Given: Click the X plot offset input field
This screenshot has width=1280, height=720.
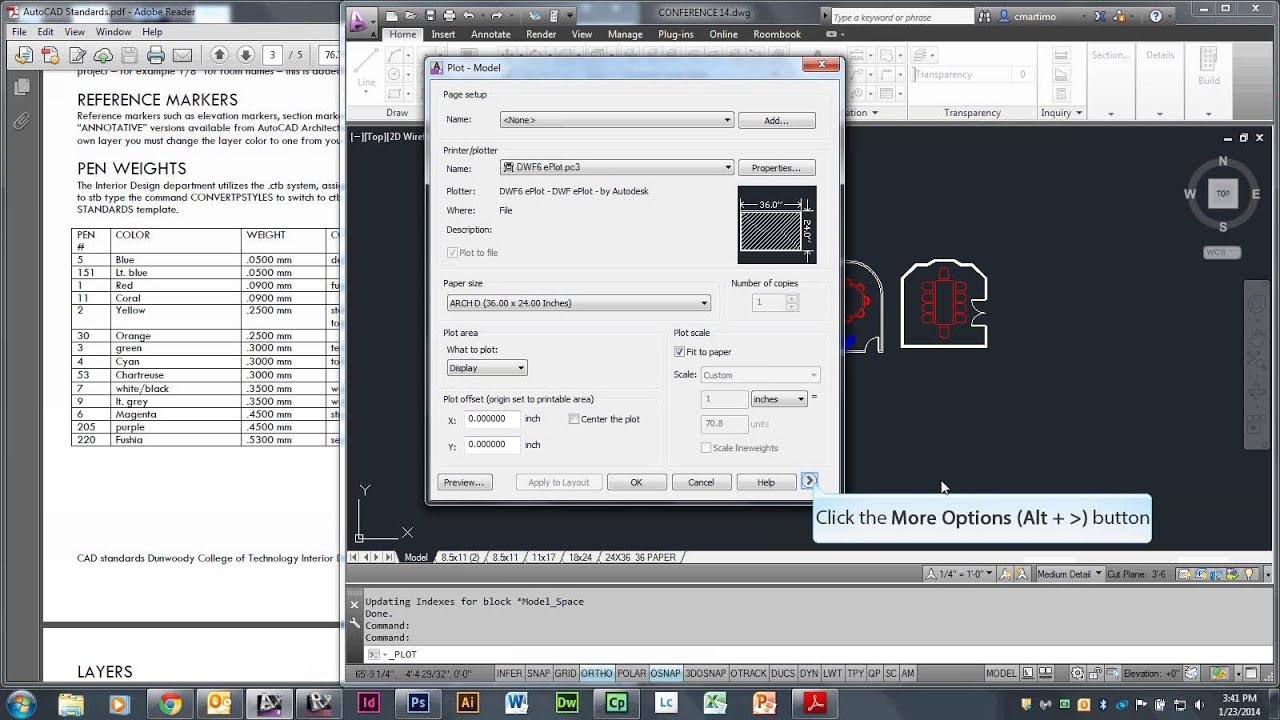Looking at the screenshot, I should 492,419.
